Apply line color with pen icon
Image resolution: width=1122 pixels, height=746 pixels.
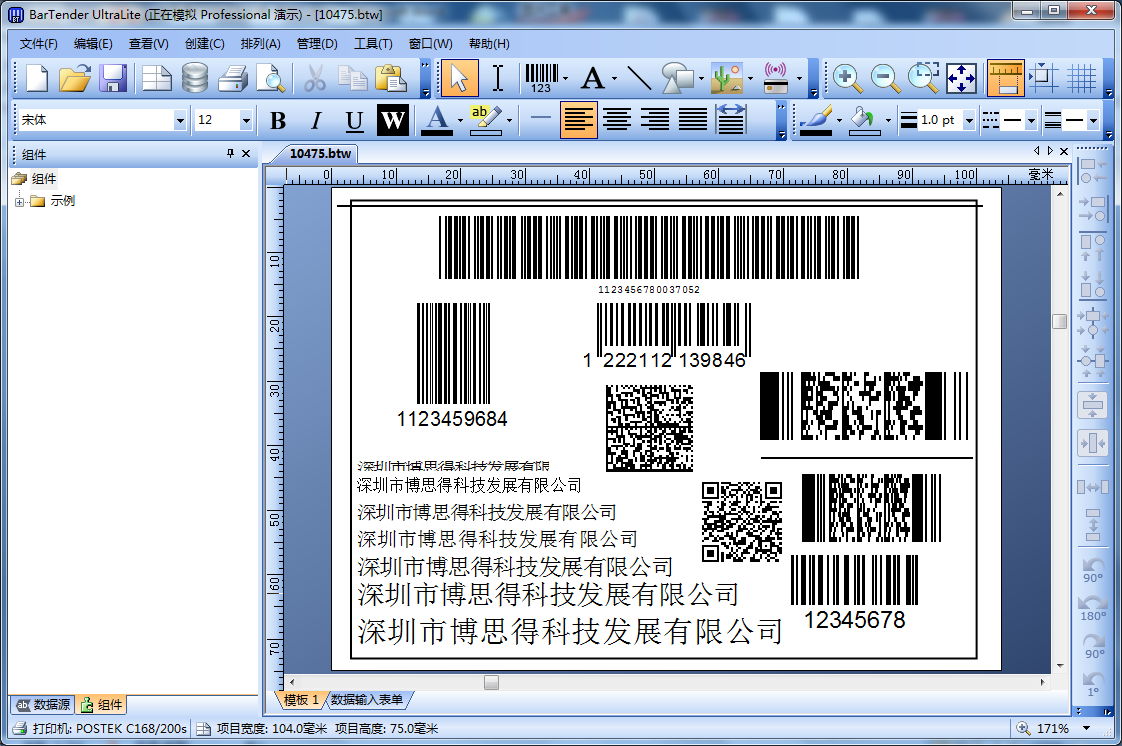816,120
